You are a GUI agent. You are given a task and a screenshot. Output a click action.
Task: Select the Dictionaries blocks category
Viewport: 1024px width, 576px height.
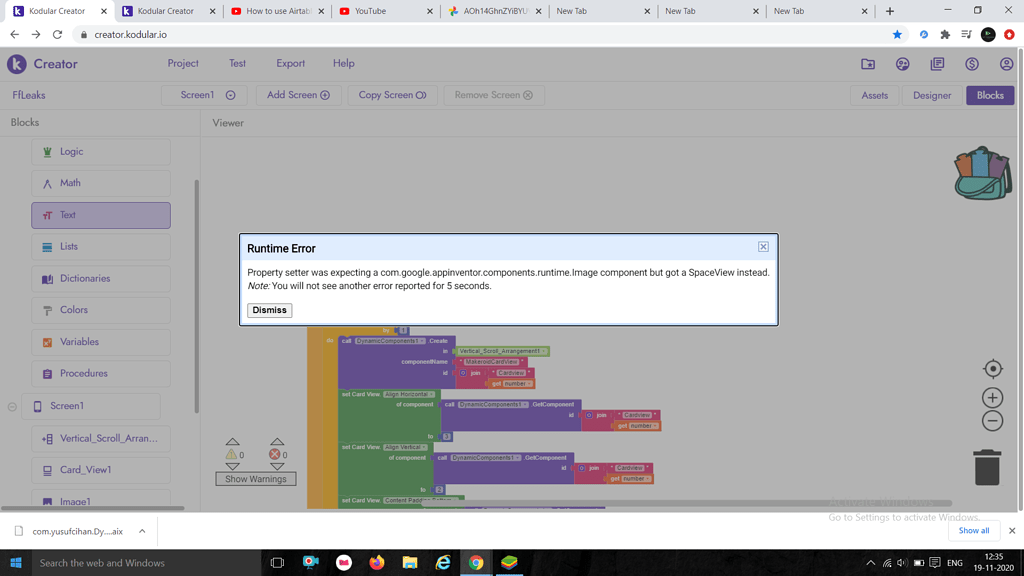(101, 279)
